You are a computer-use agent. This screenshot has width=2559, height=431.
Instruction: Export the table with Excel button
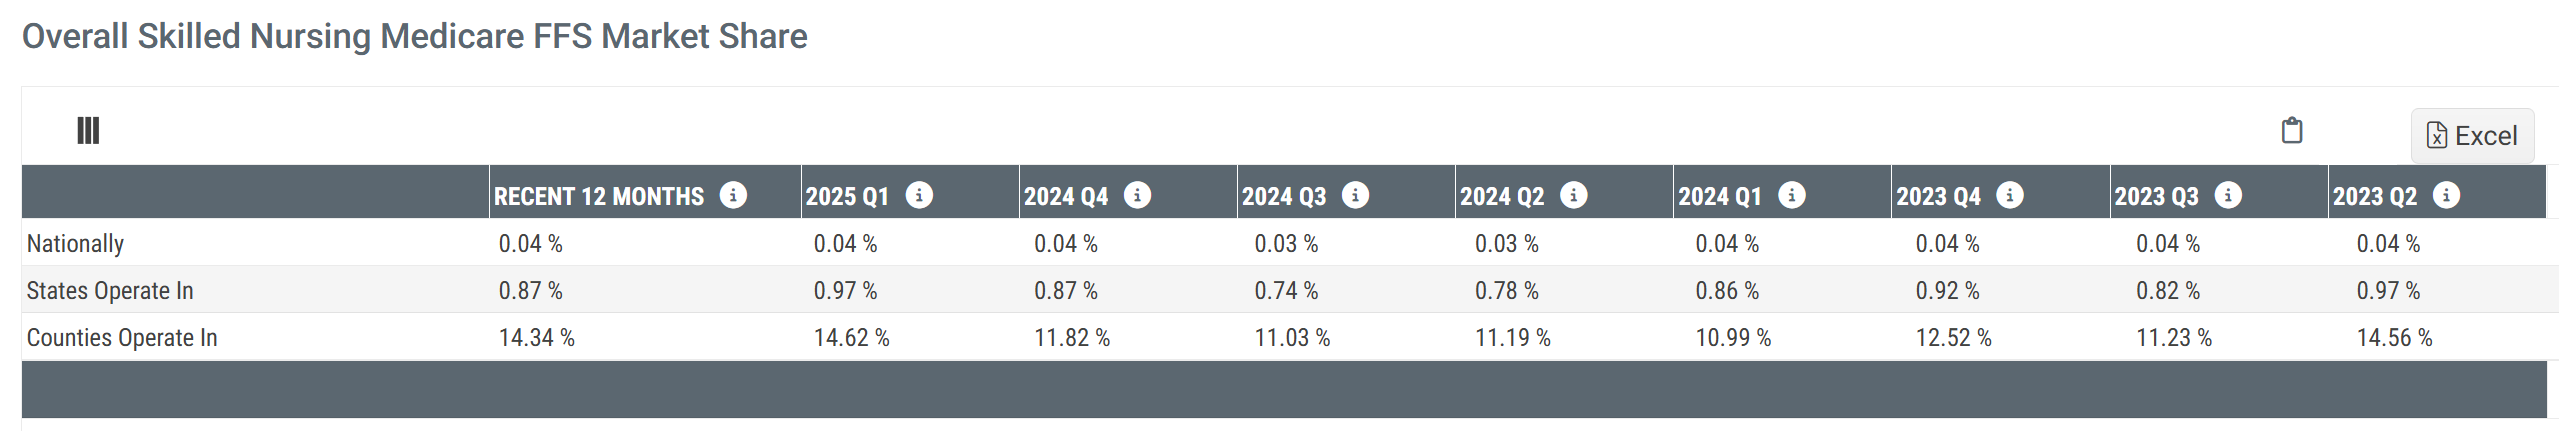pos(2471,136)
